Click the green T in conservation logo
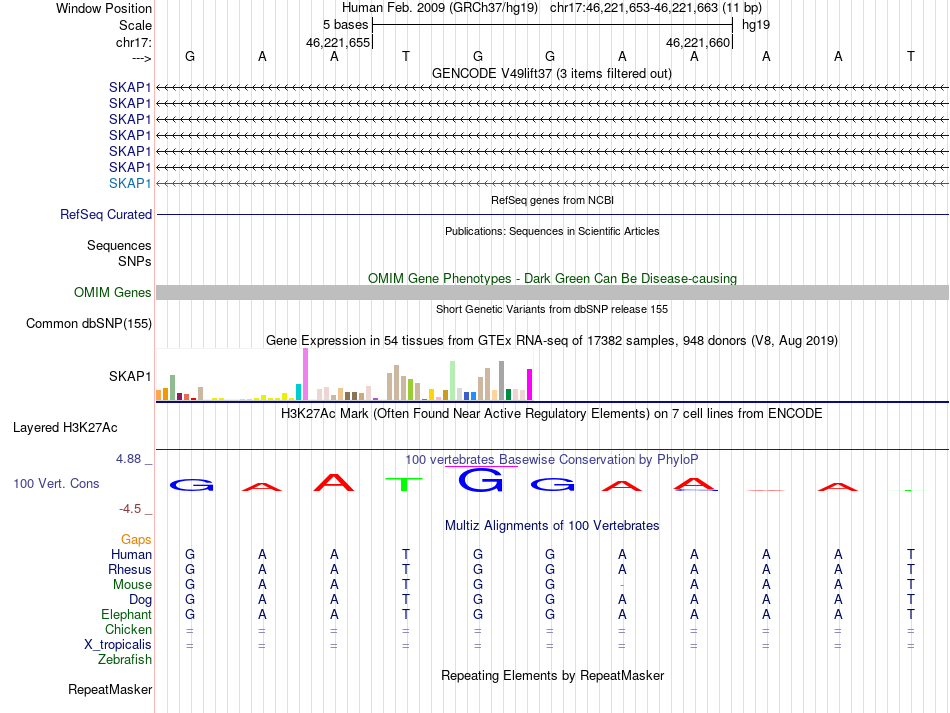 tap(405, 484)
